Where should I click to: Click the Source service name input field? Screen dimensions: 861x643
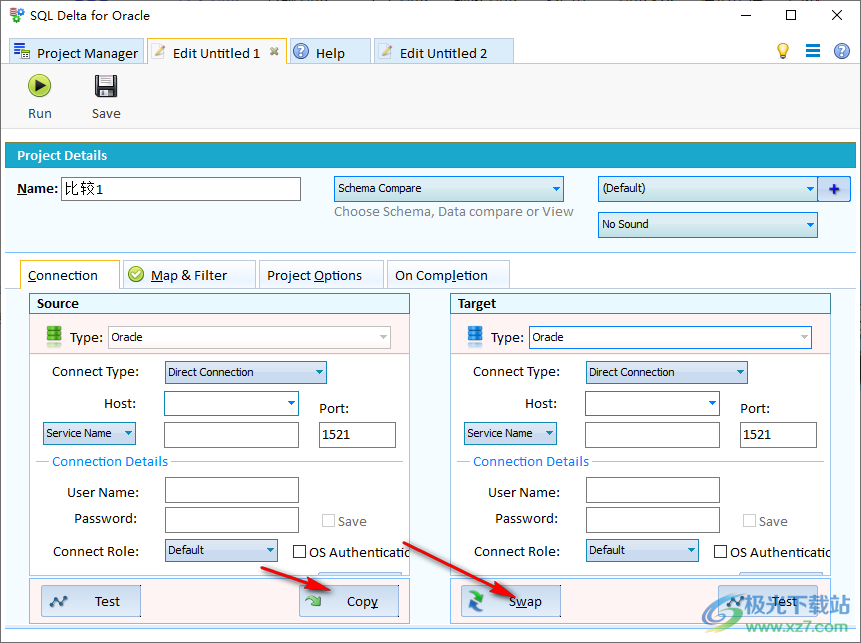(x=231, y=435)
